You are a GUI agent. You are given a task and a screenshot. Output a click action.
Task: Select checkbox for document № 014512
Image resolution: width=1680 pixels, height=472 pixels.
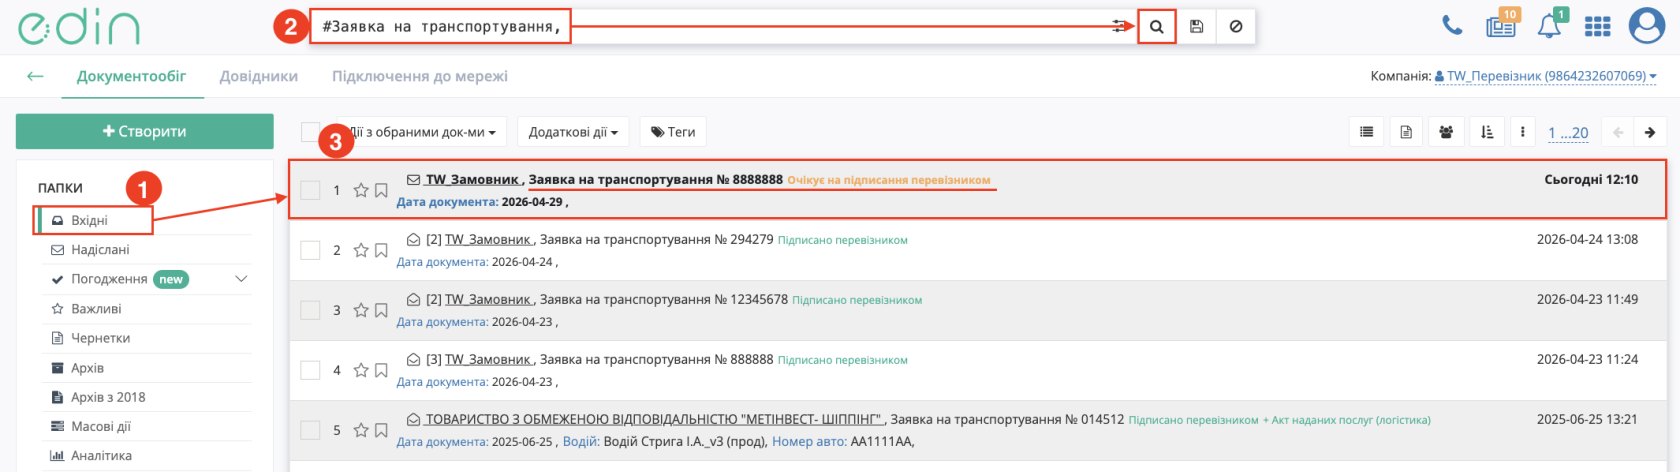(311, 430)
